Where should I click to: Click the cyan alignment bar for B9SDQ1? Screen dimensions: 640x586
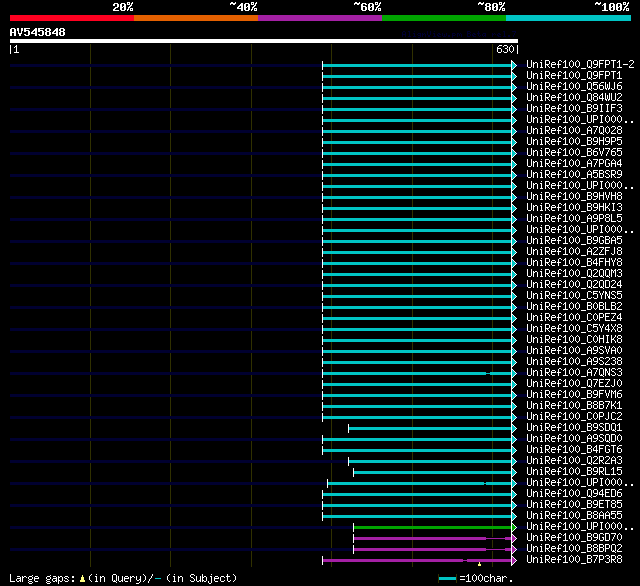pyautogui.click(x=430, y=428)
